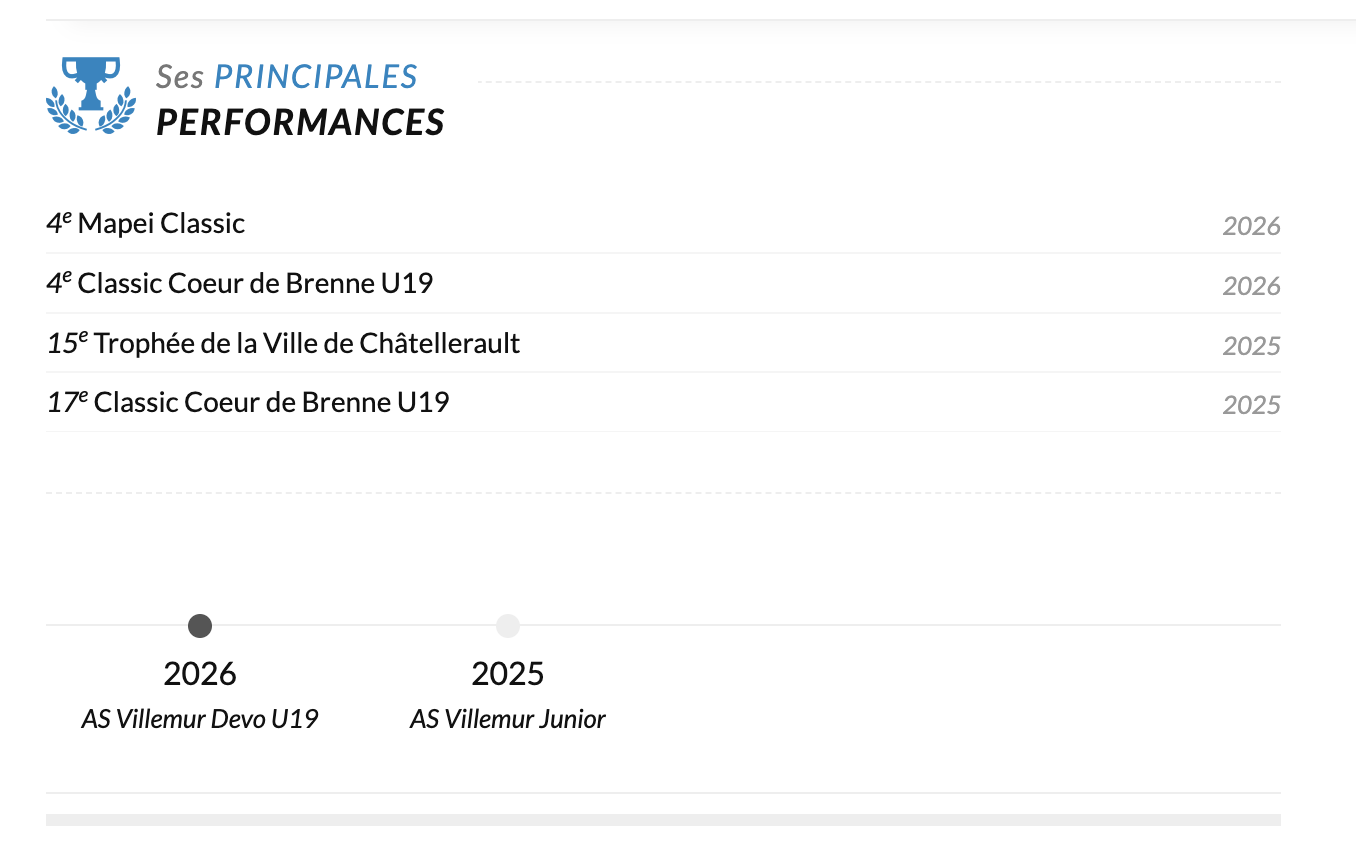
Task: Select the light grey 2025 timeline dot
Action: 508,626
